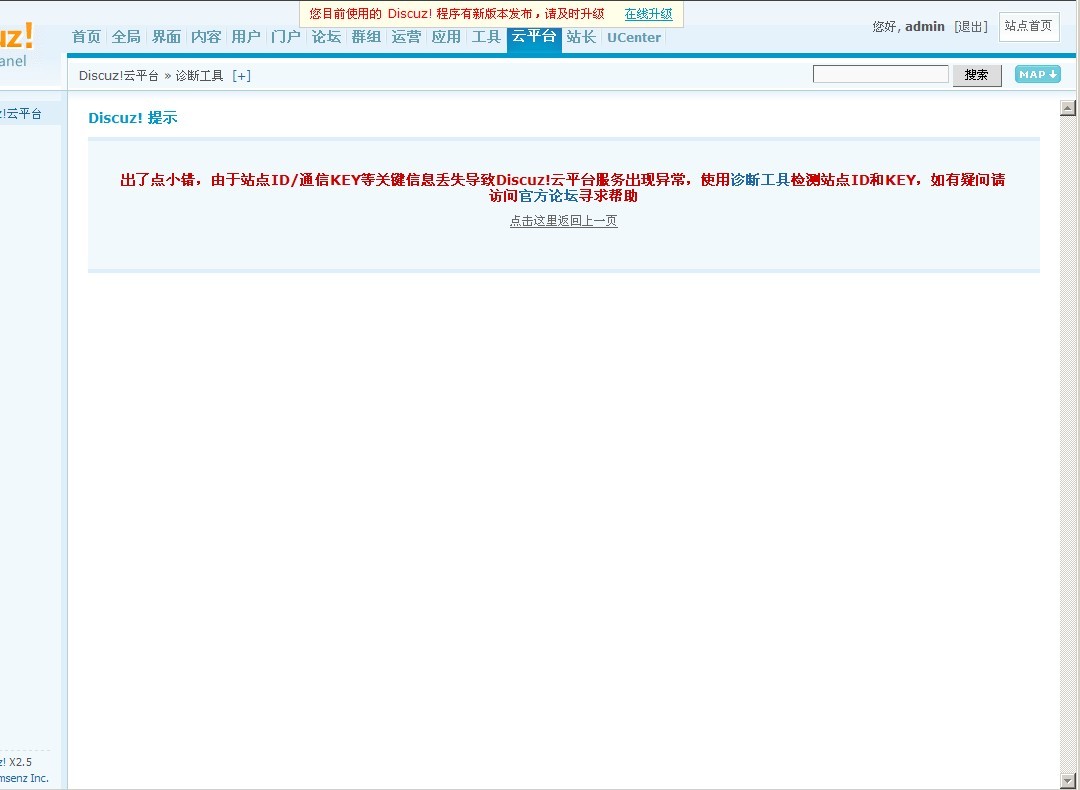This screenshot has width=1080, height=790.
Task: Click the Discuz!云平台 breadcrumb text
Action: coord(118,76)
